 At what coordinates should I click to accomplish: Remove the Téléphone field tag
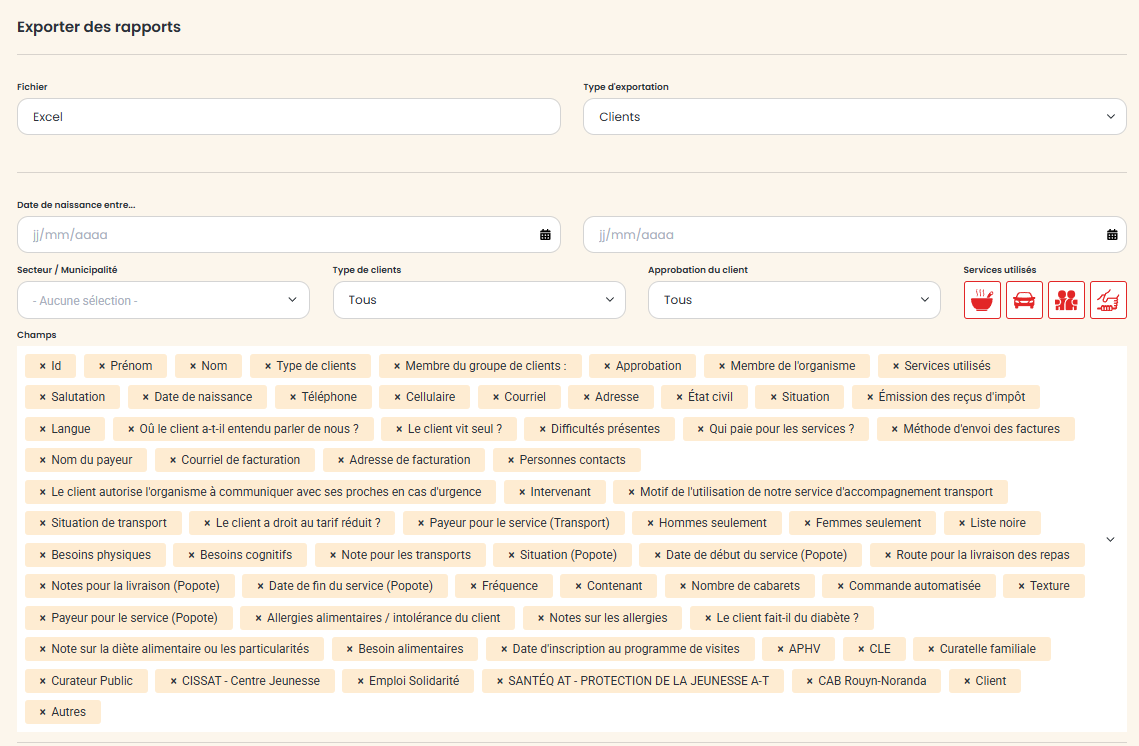(293, 397)
